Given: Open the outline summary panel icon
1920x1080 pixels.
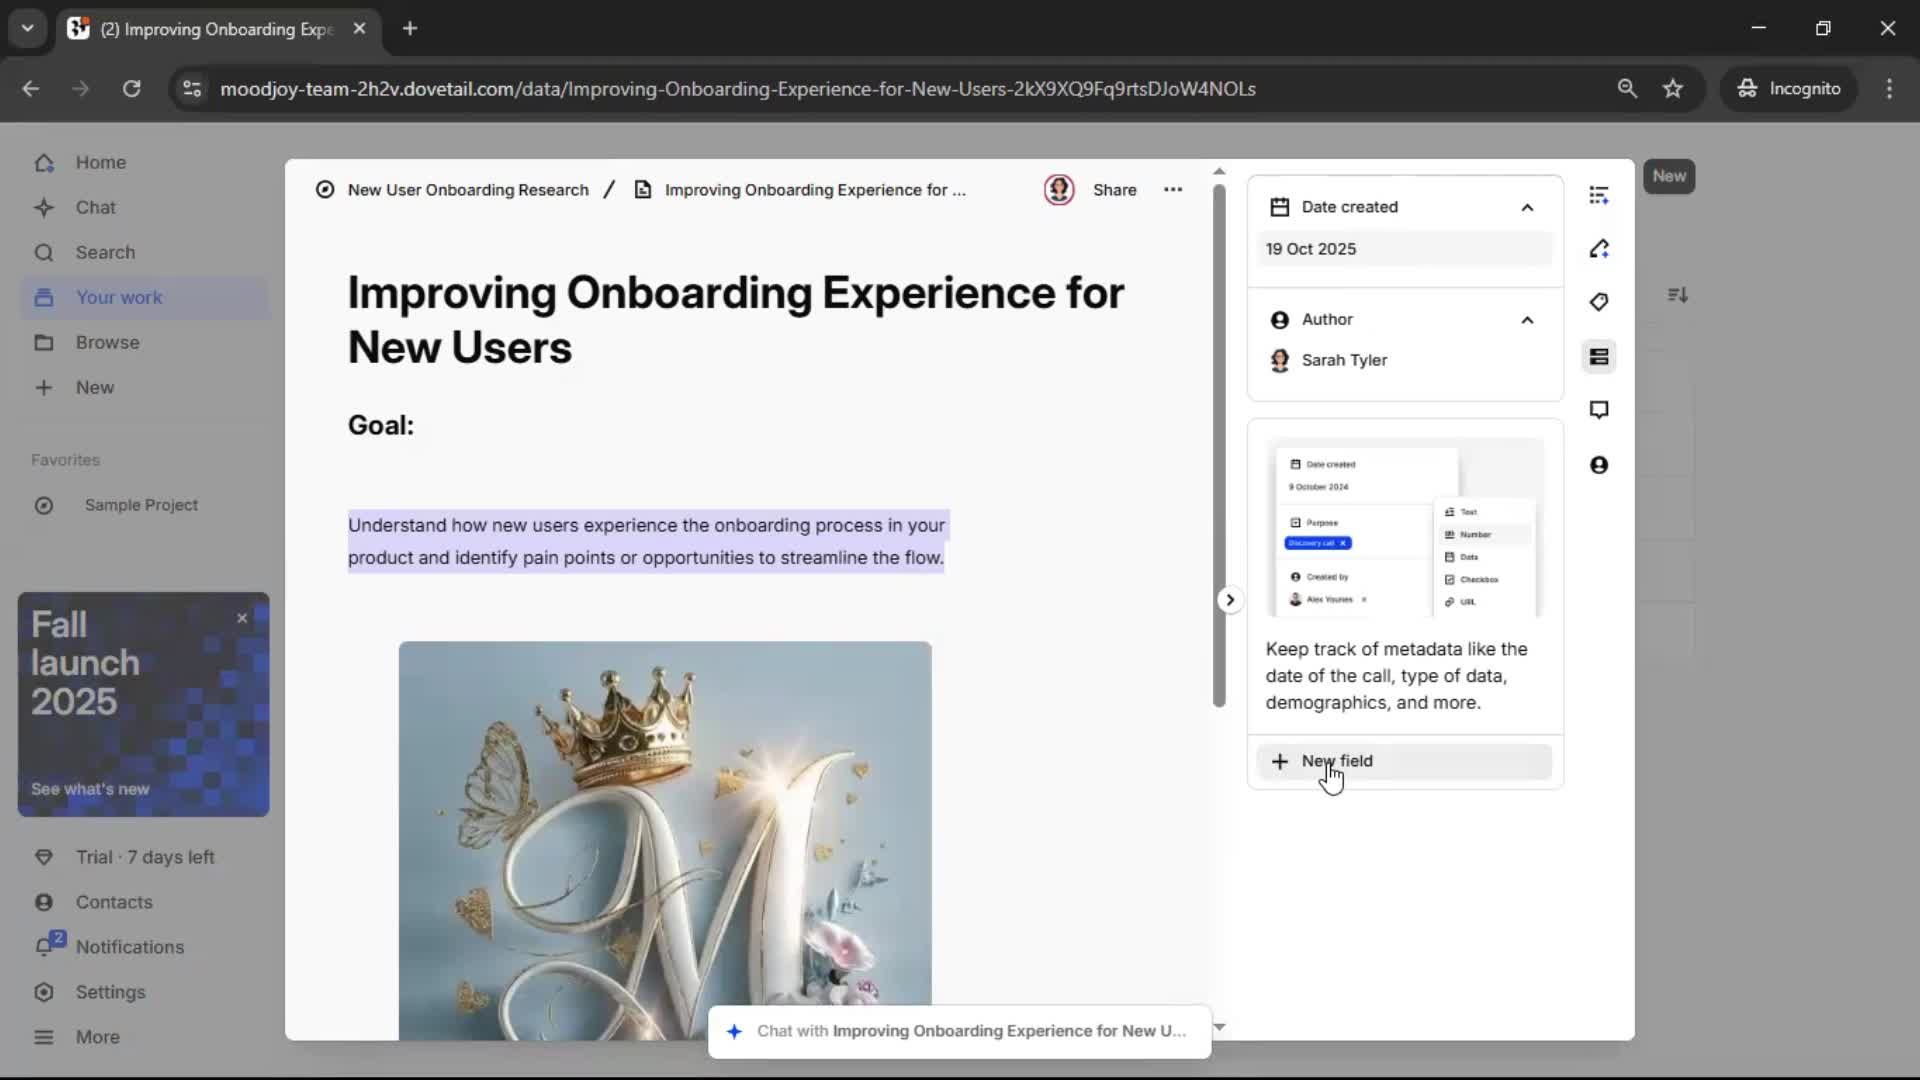Looking at the screenshot, I should click(x=1598, y=195).
